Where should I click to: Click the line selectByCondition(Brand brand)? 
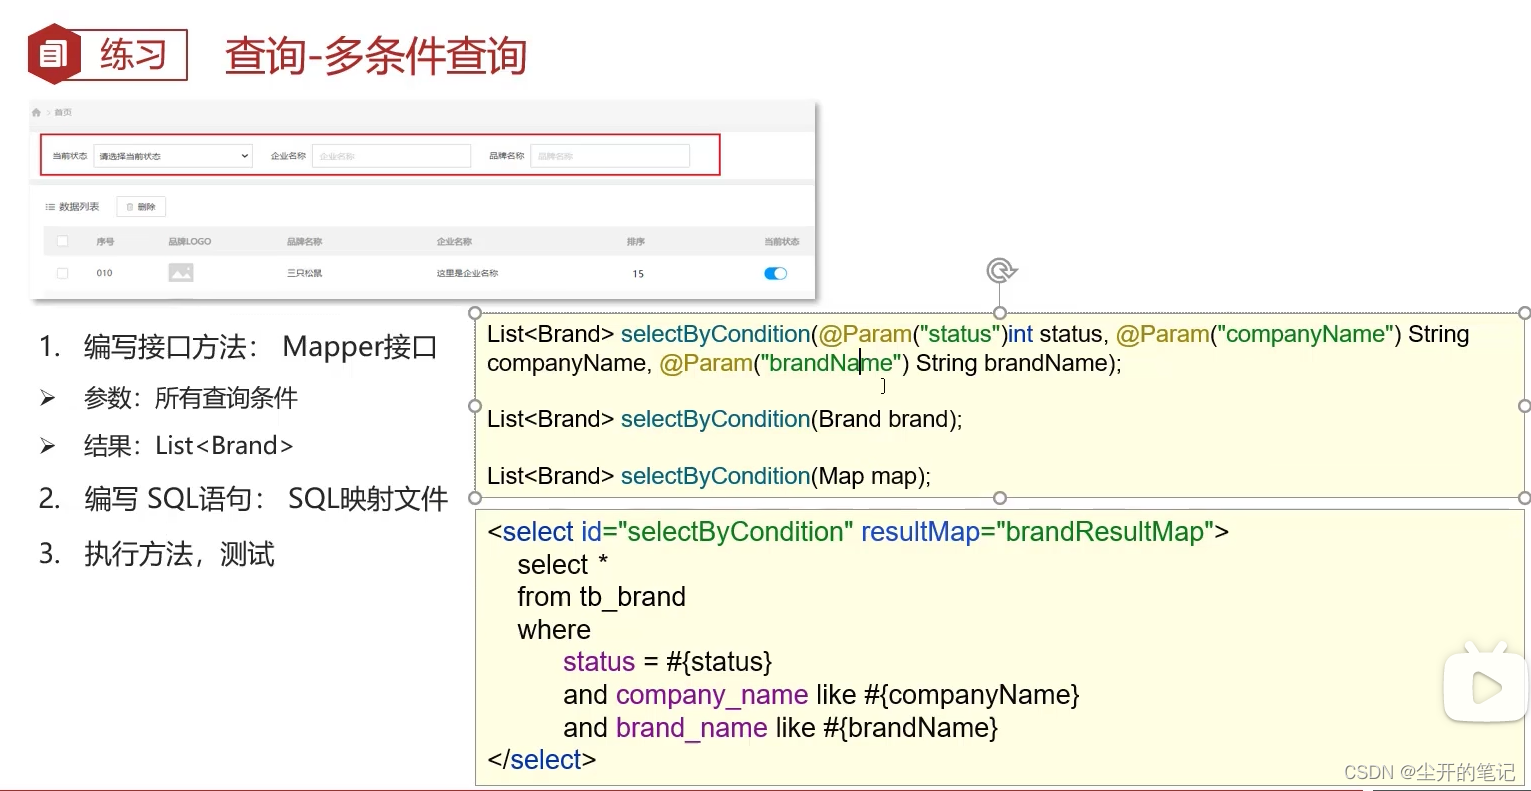tap(725, 419)
